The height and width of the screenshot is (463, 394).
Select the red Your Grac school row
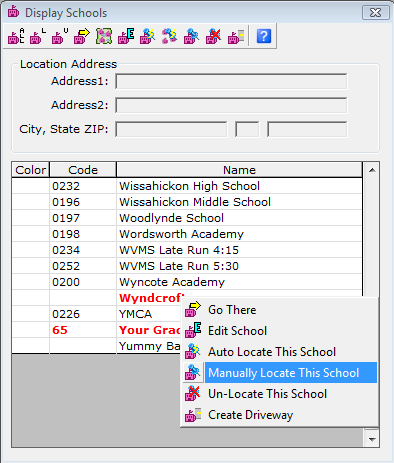coord(97,330)
